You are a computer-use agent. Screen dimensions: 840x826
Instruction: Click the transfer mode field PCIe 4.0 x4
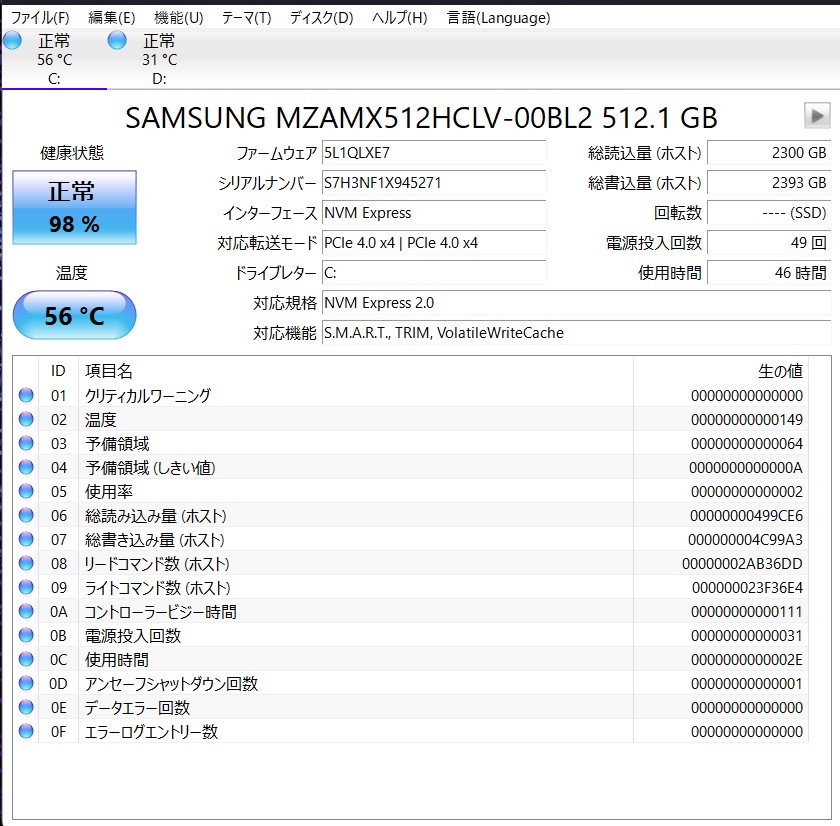click(x=434, y=243)
